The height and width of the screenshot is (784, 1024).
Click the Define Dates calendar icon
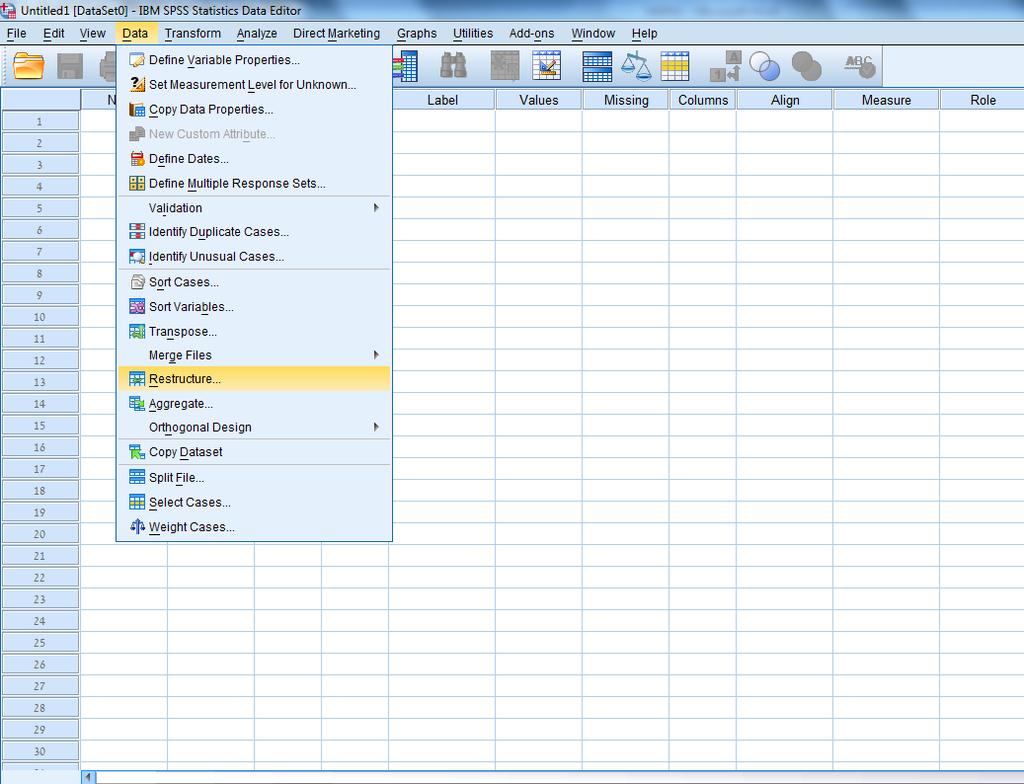tap(136, 159)
